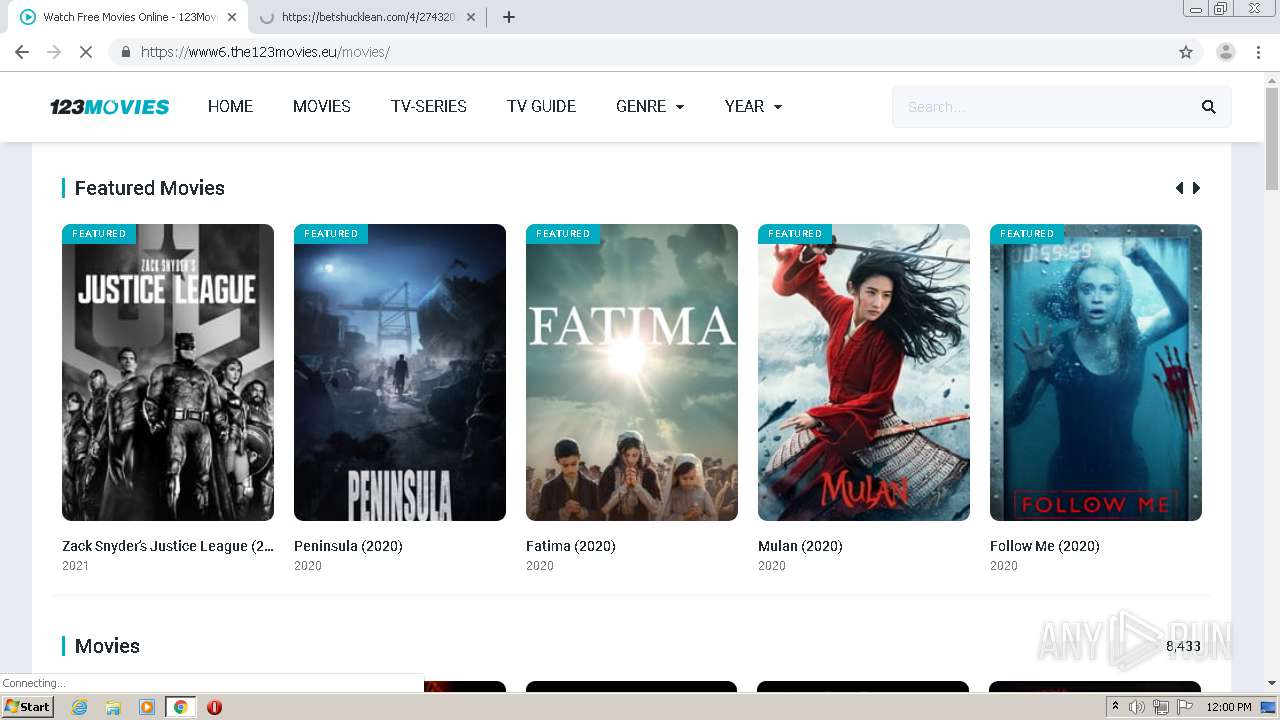Go to the TV-SERIES section
Image resolution: width=1280 pixels, height=720 pixels.
429,106
